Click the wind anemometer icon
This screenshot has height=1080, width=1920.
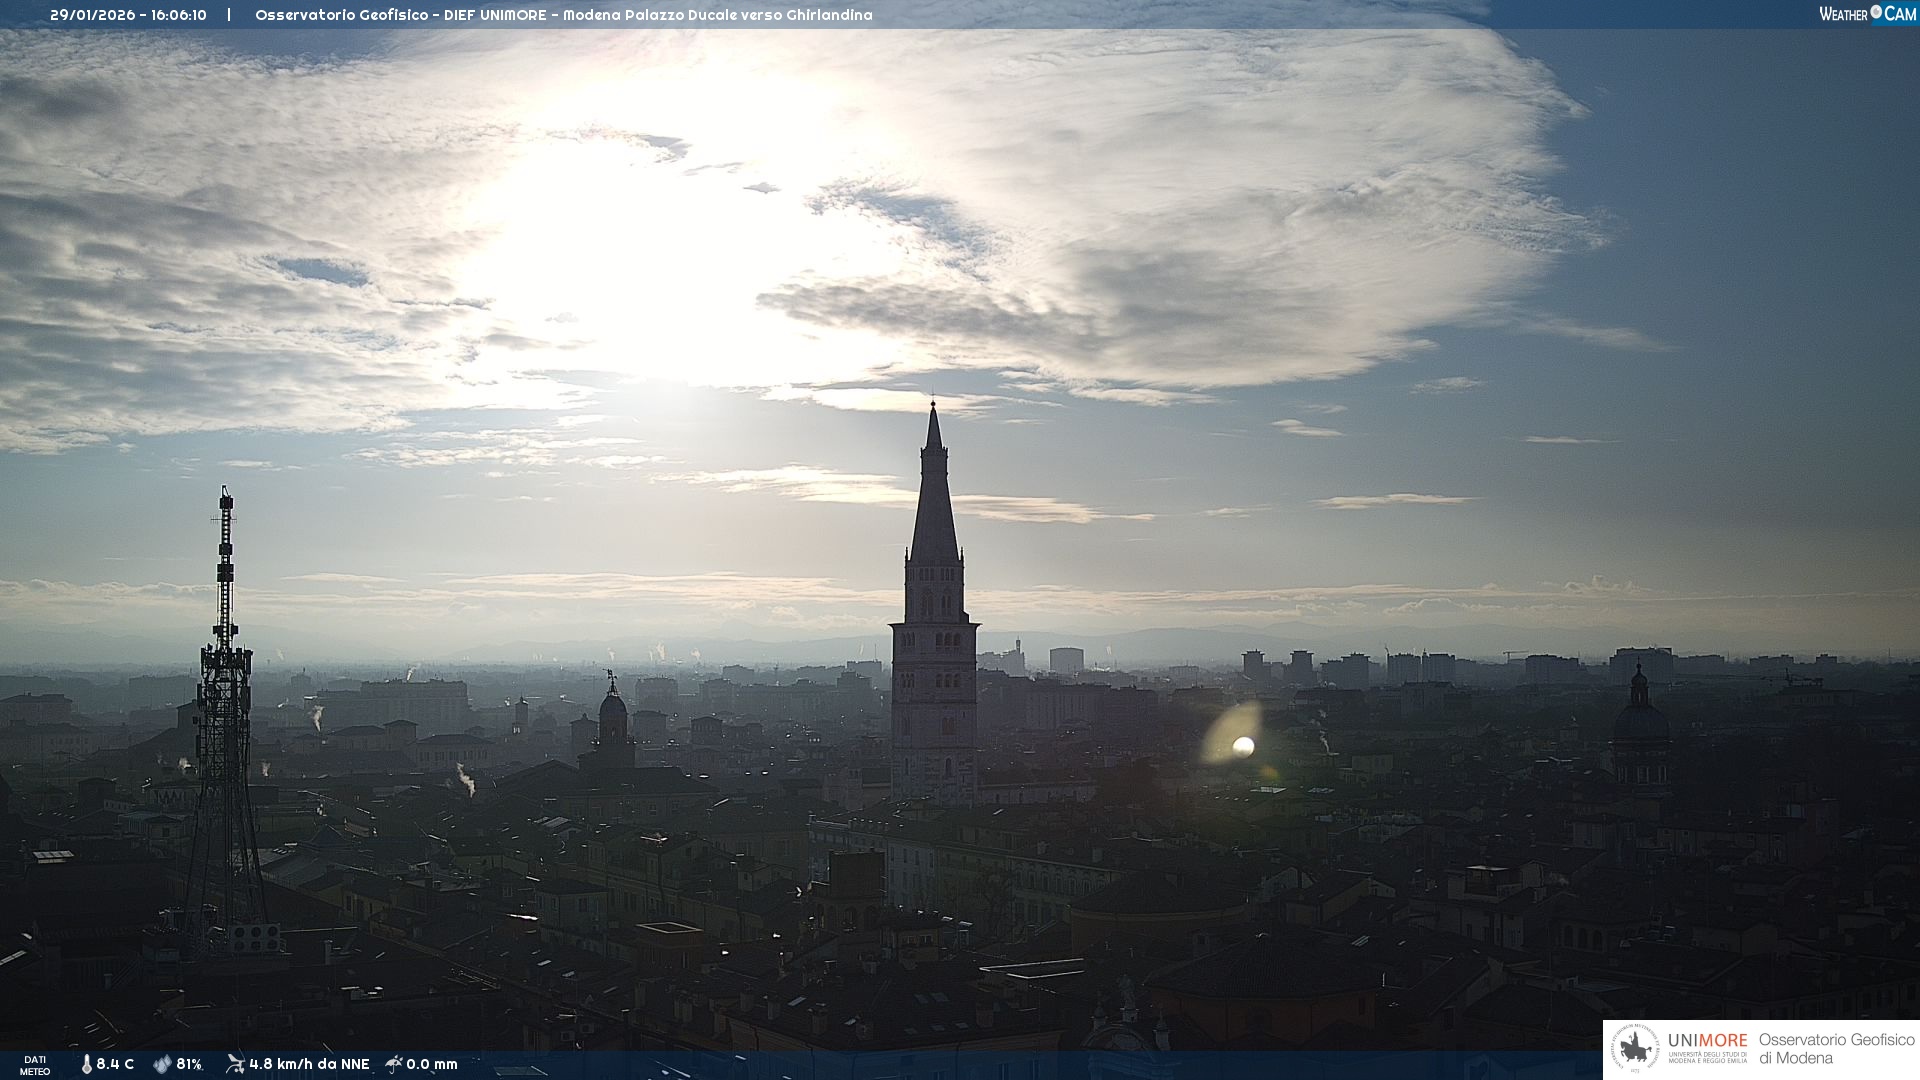235,1064
